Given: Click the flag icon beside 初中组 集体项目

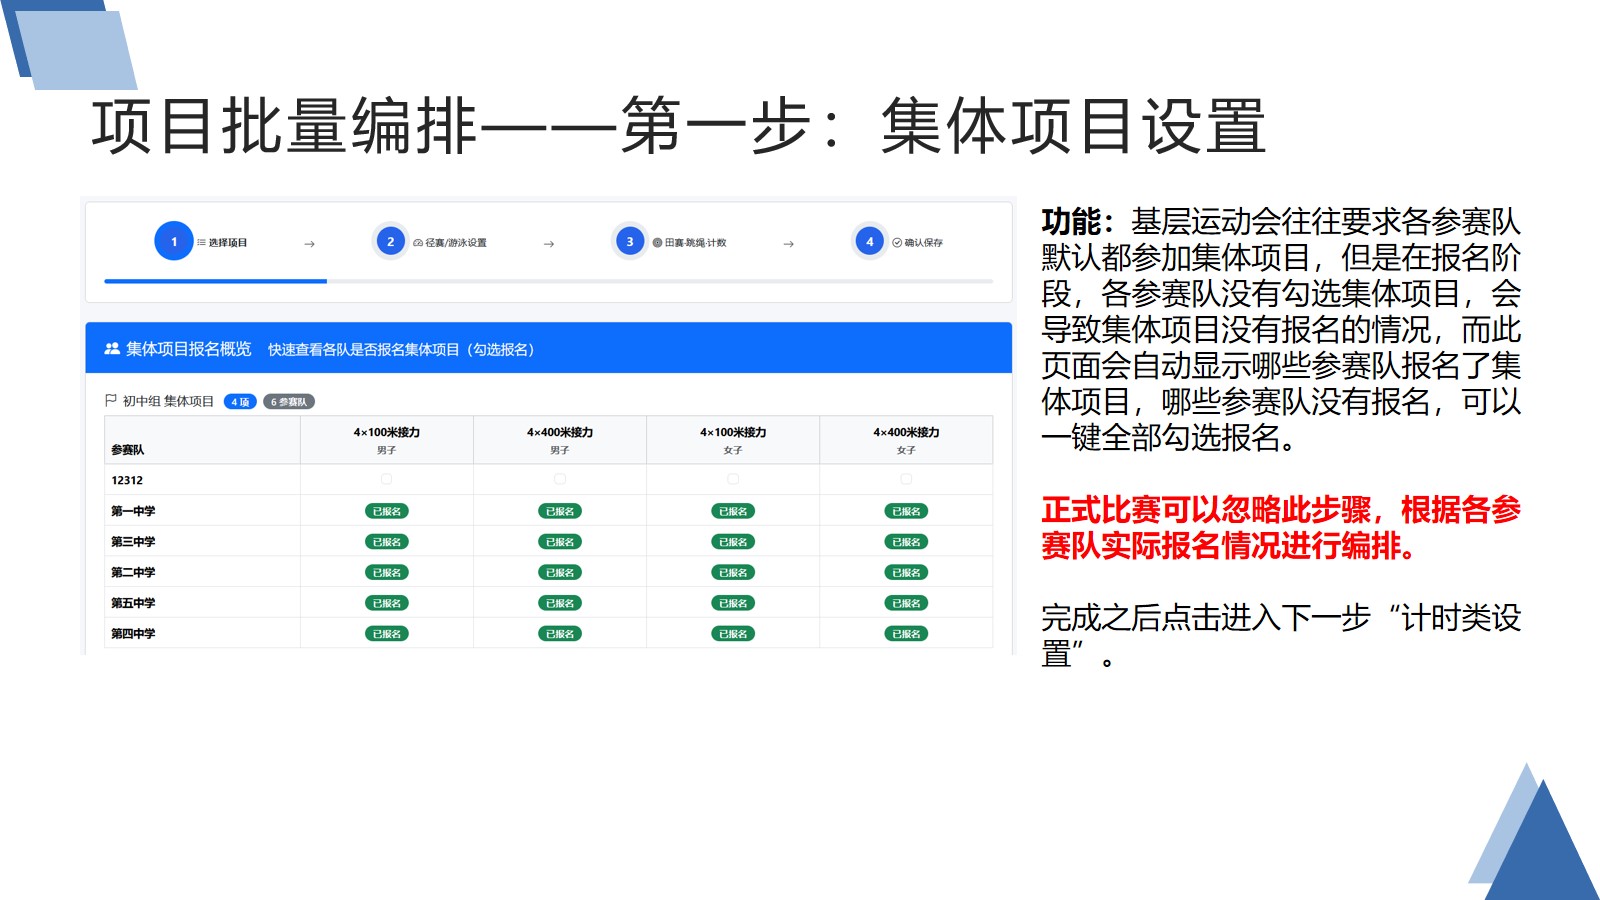Looking at the screenshot, I should point(111,400).
